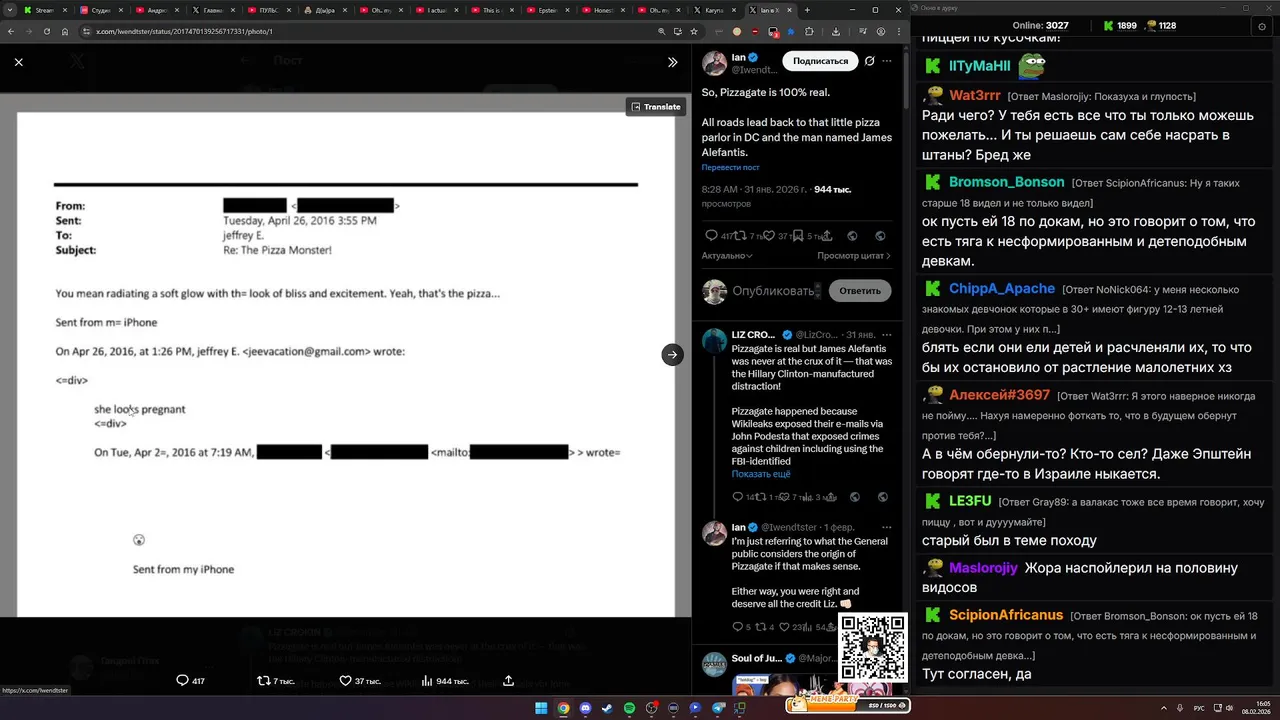Image resolution: width=1280 pixels, height=720 pixels.
Task: Click share icon in bottom photo bar
Action: click(x=508, y=680)
